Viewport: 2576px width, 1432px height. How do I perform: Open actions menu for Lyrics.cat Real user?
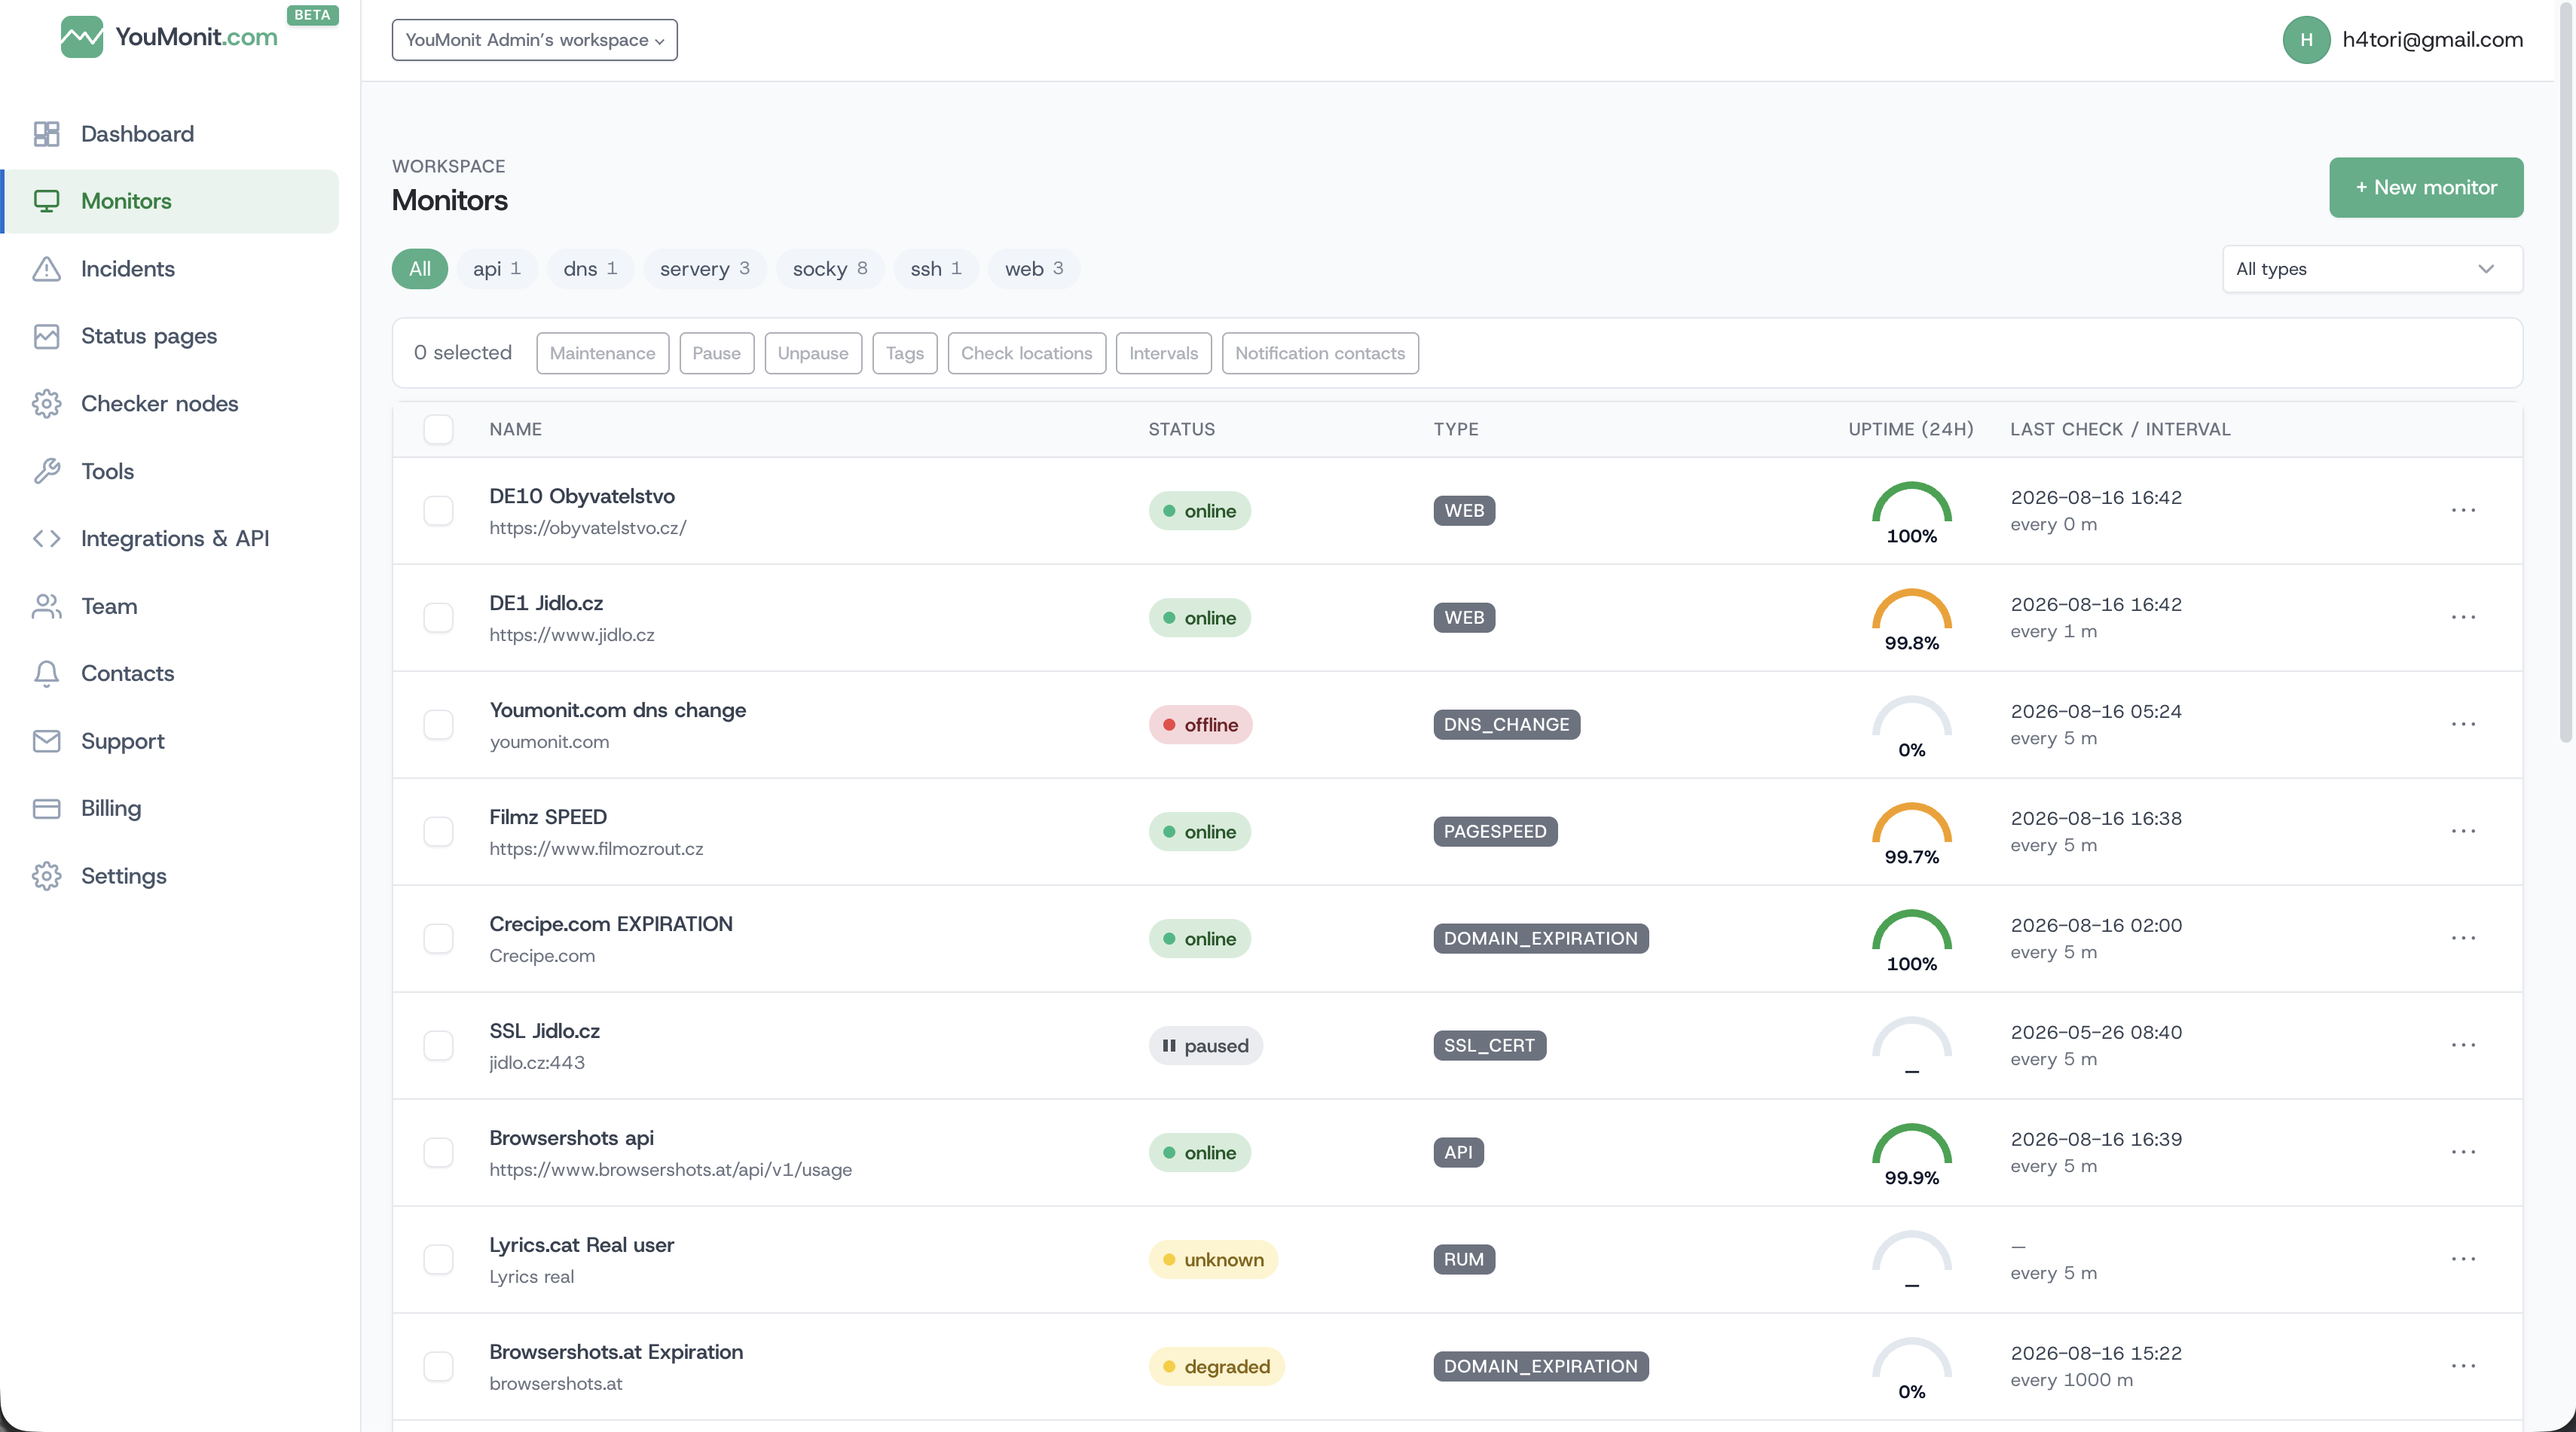click(x=2463, y=1259)
